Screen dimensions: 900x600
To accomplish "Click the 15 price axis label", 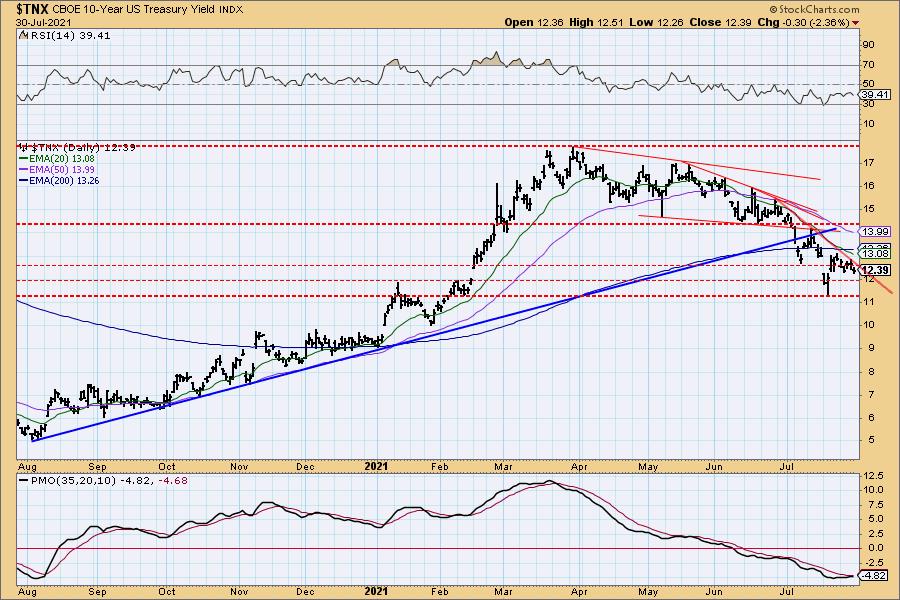I will [x=868, y=209].
